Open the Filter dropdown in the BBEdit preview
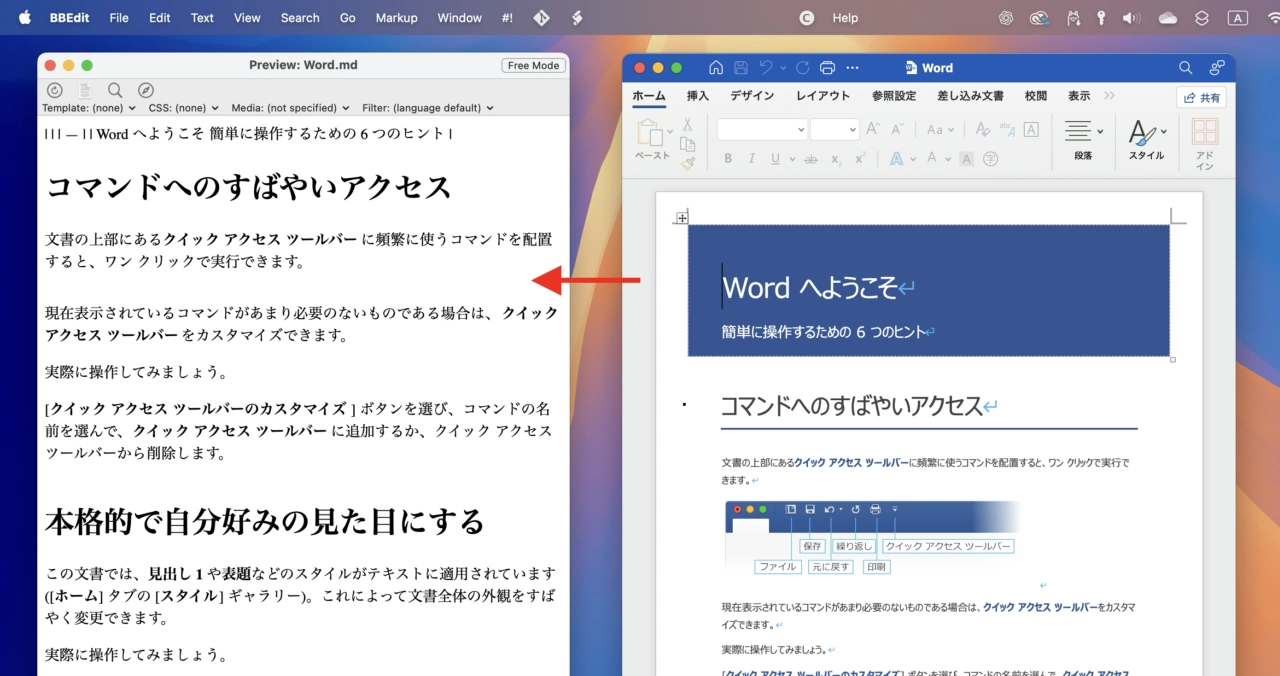Image resolution: width=1280 pixels, height=676 pixels. pos(428,108)
